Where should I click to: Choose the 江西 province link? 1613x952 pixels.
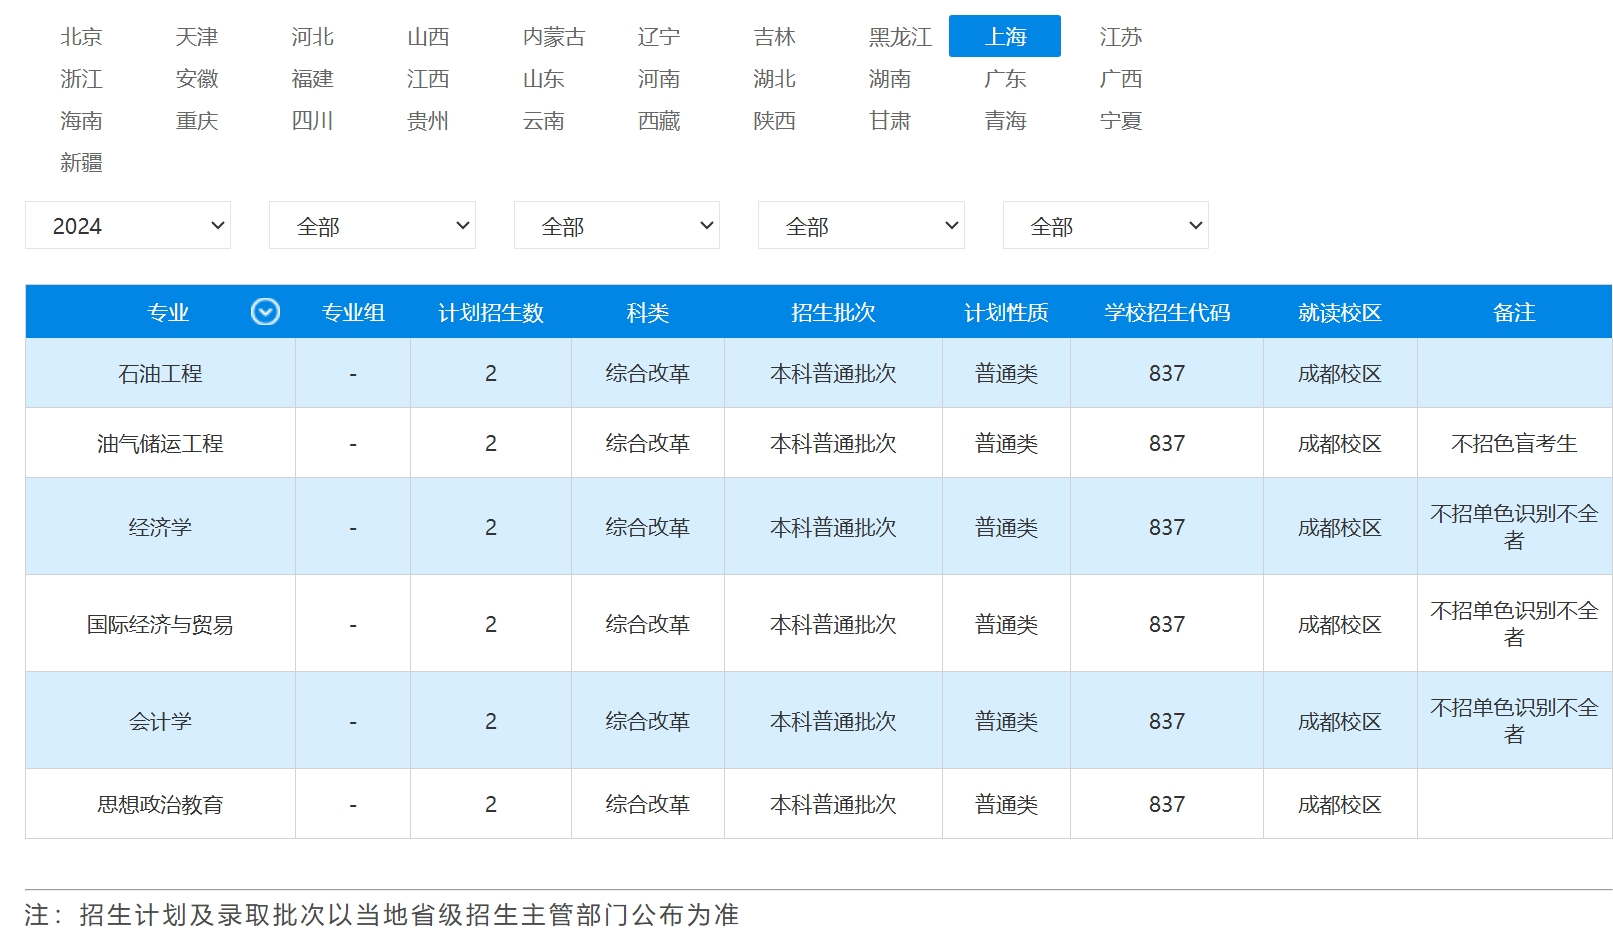click(x=428, y=79)
